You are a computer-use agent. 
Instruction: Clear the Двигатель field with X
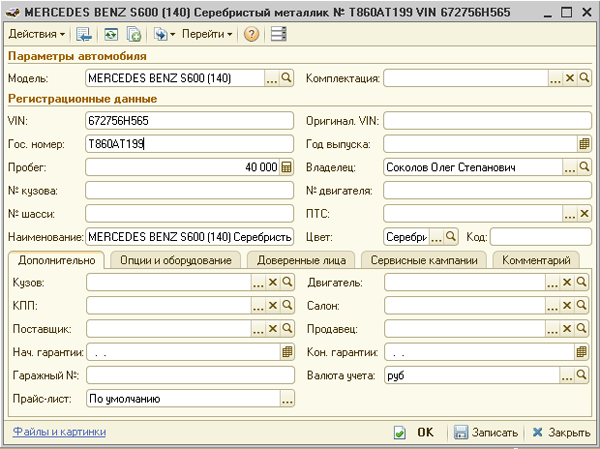click(x=567, y=282)
